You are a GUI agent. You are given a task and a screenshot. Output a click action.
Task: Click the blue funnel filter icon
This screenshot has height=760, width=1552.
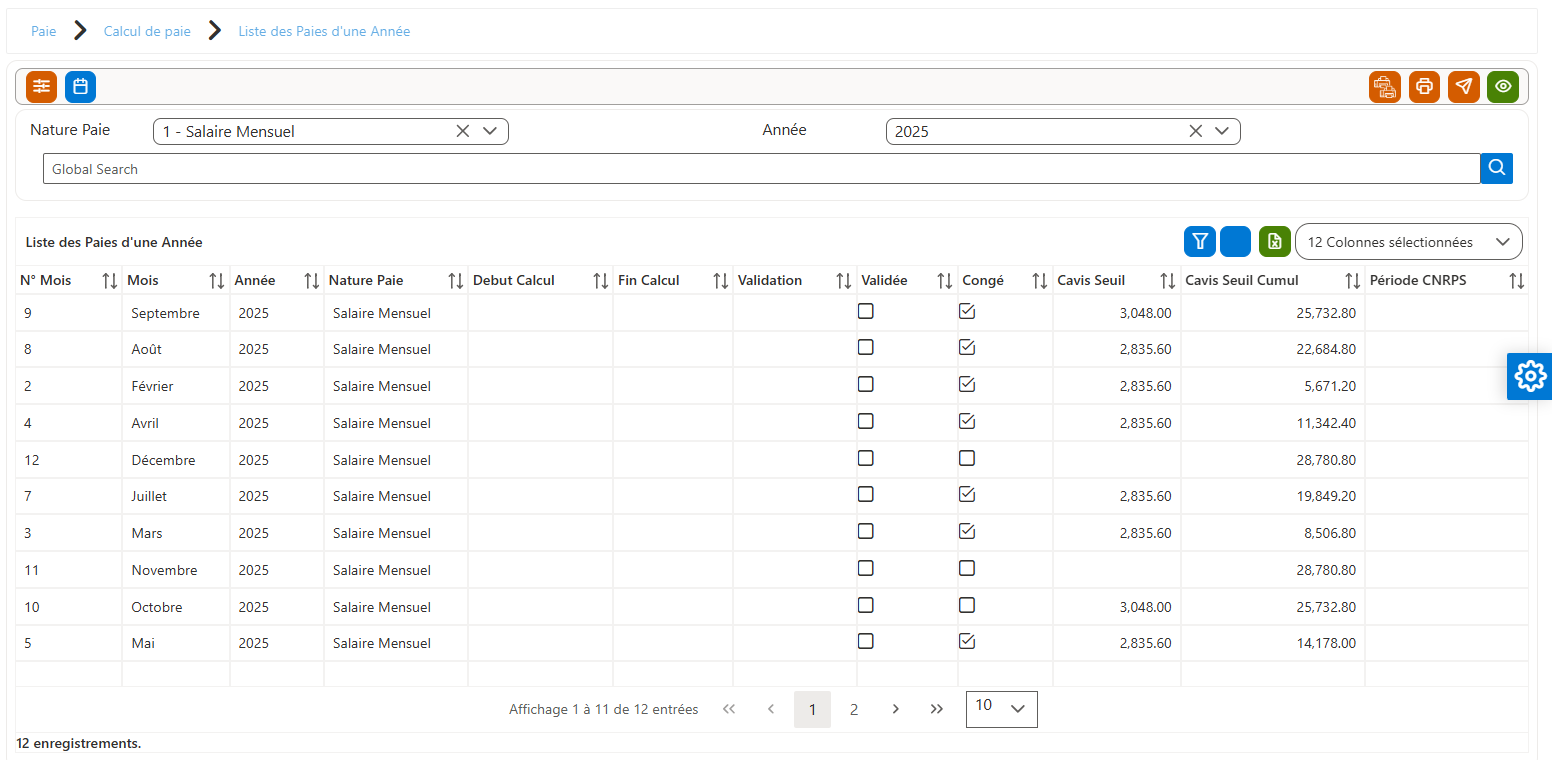tap(1200, 241)
